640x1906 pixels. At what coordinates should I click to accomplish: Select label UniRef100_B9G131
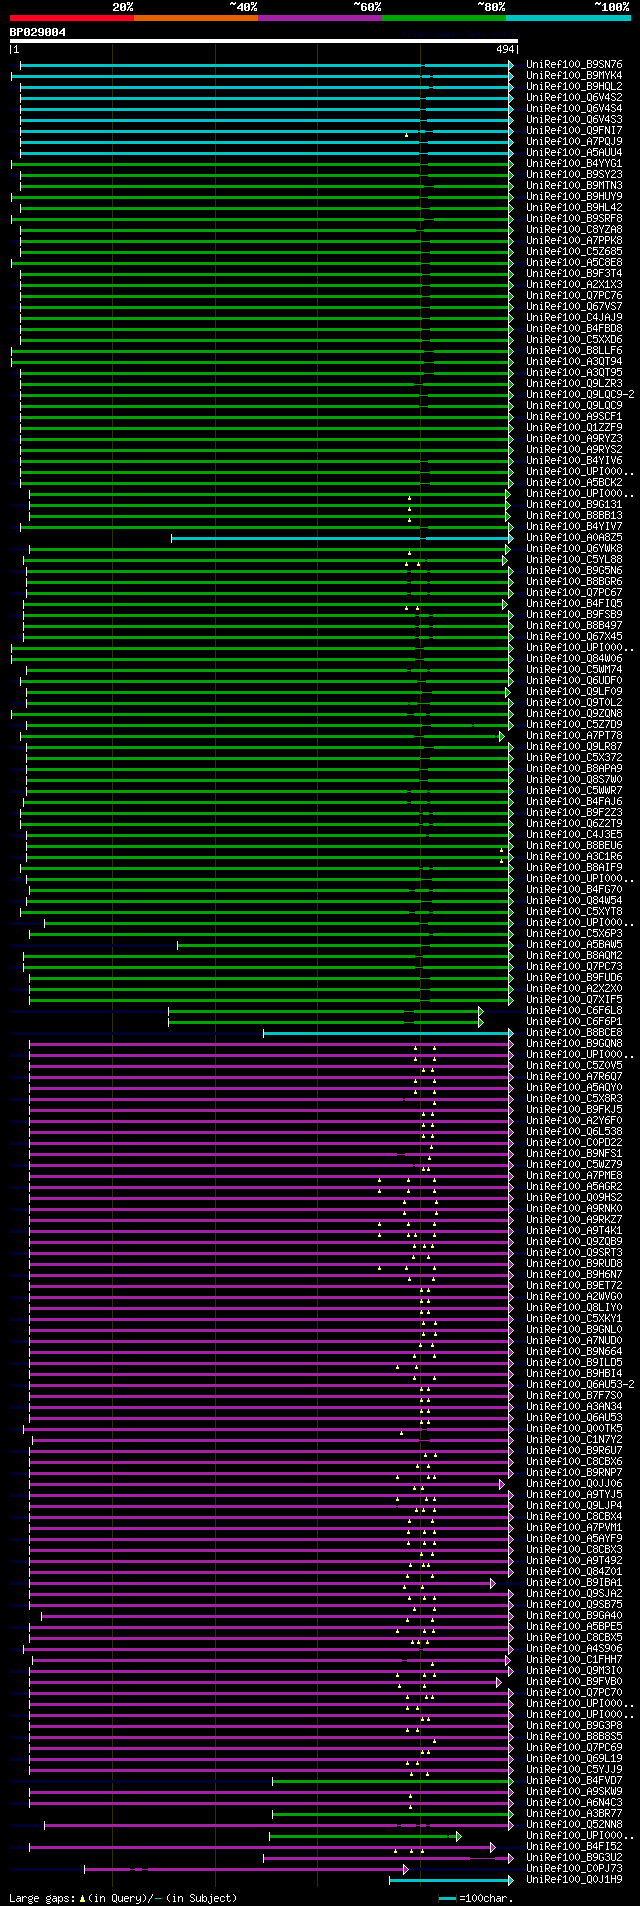pos(574,505)
